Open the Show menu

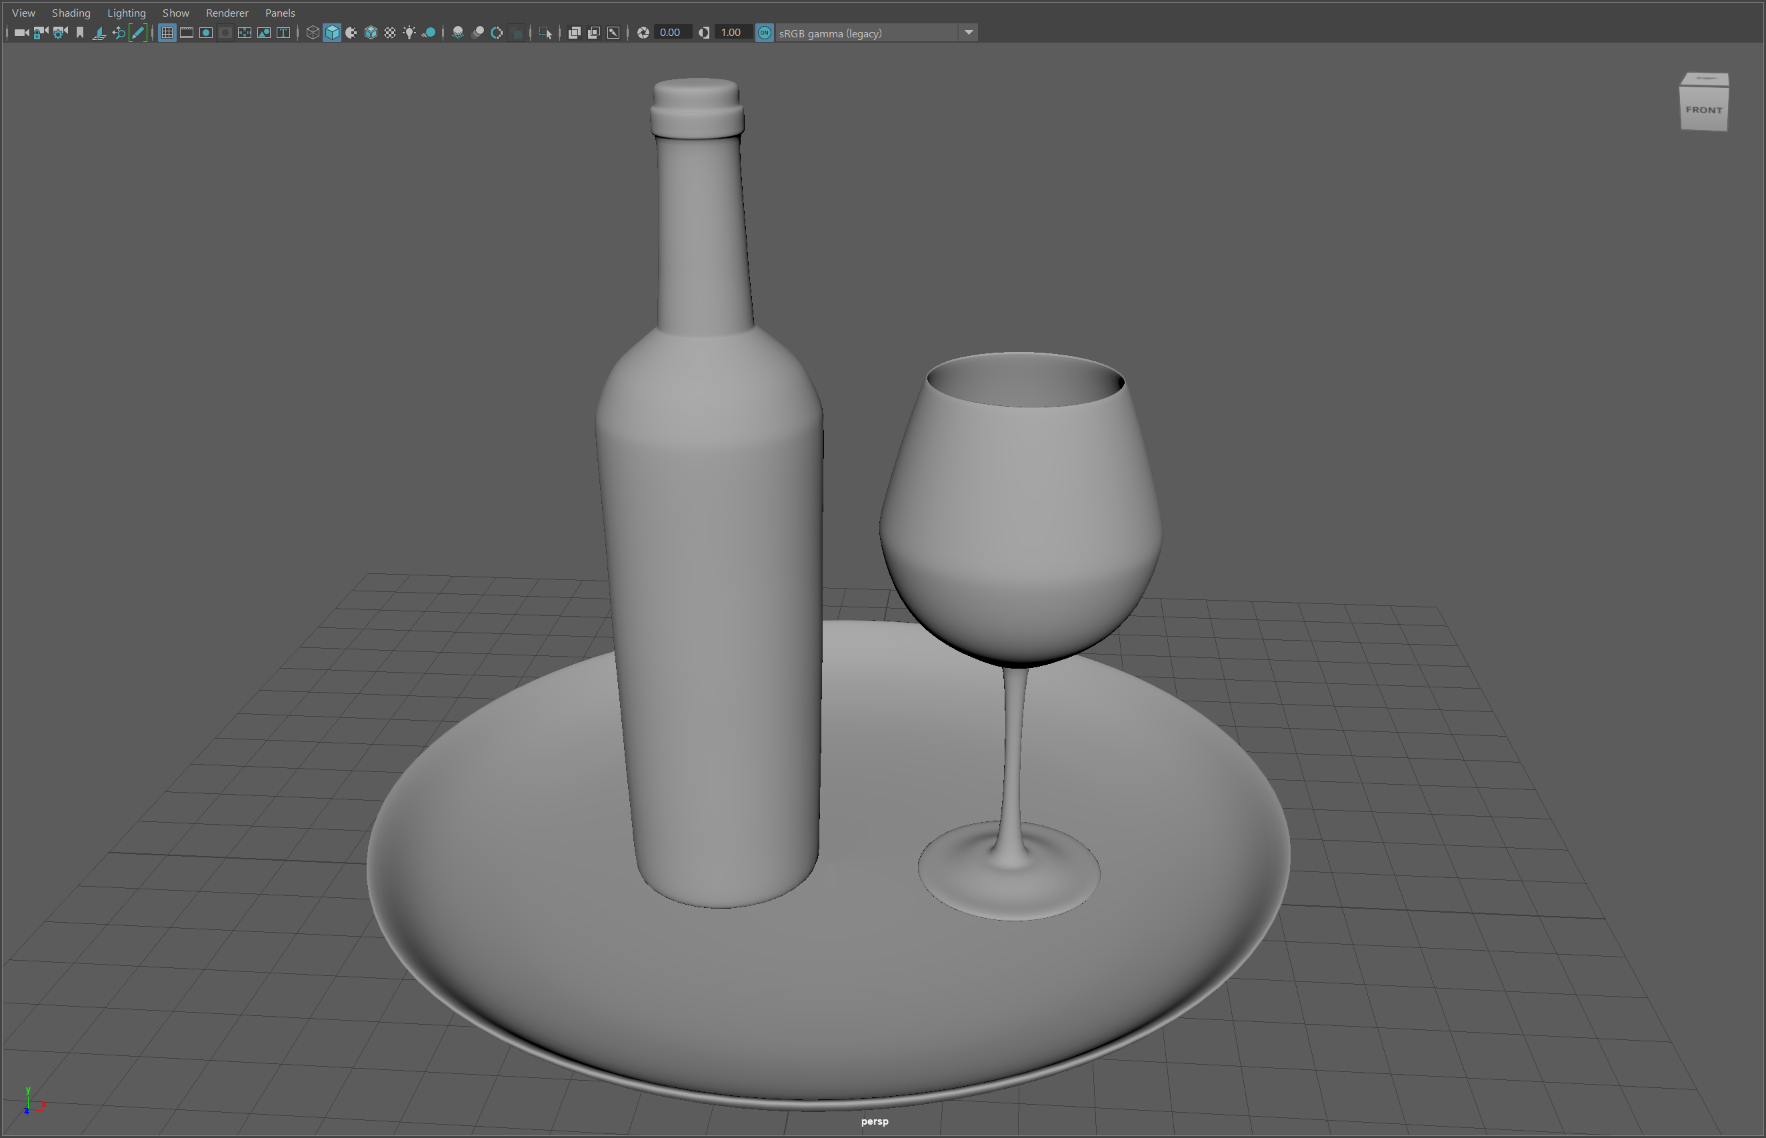(176, 13)
